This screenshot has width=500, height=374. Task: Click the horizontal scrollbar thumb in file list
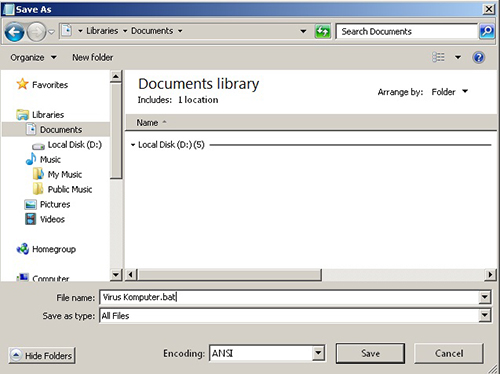click(229, 275)
